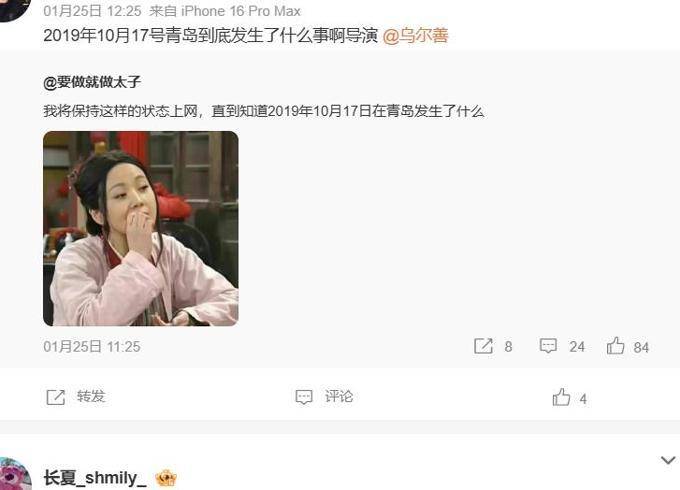The height and width of the screenshot is (490, 680).
Task: Click the 转发 share icon
Action: [x=56, y=397]
